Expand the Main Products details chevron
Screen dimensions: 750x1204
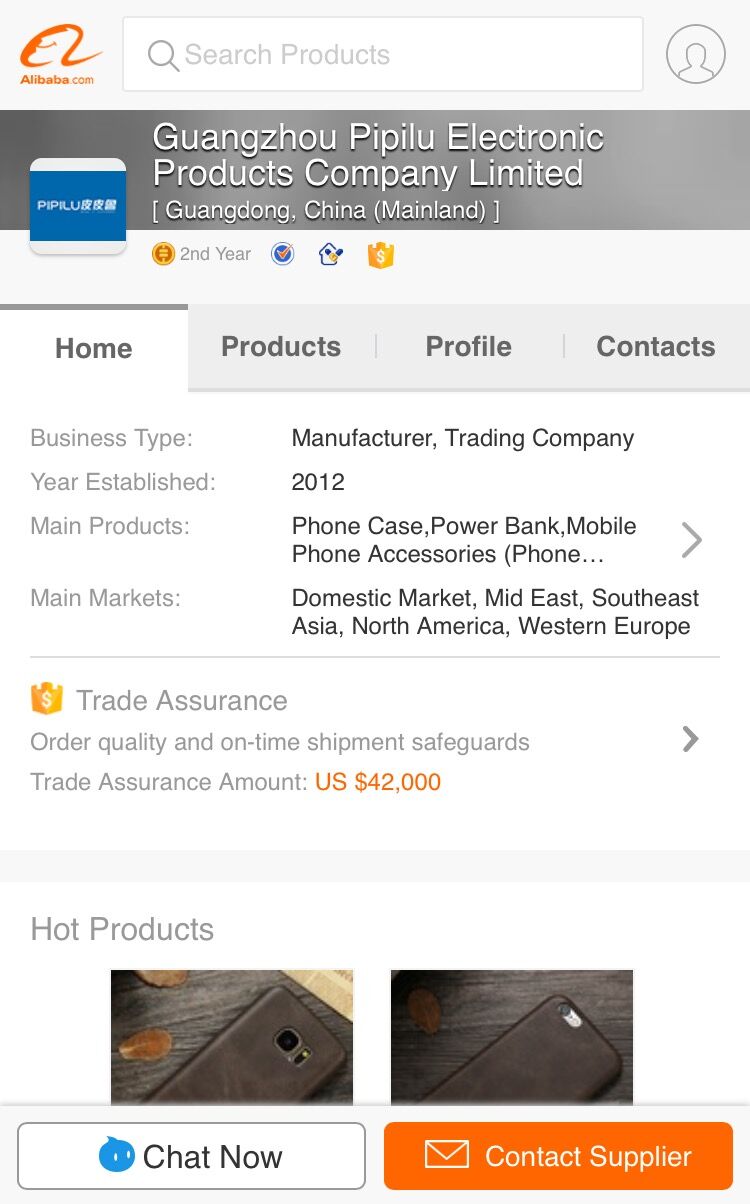pyautogui.click(x=691, y=540)
